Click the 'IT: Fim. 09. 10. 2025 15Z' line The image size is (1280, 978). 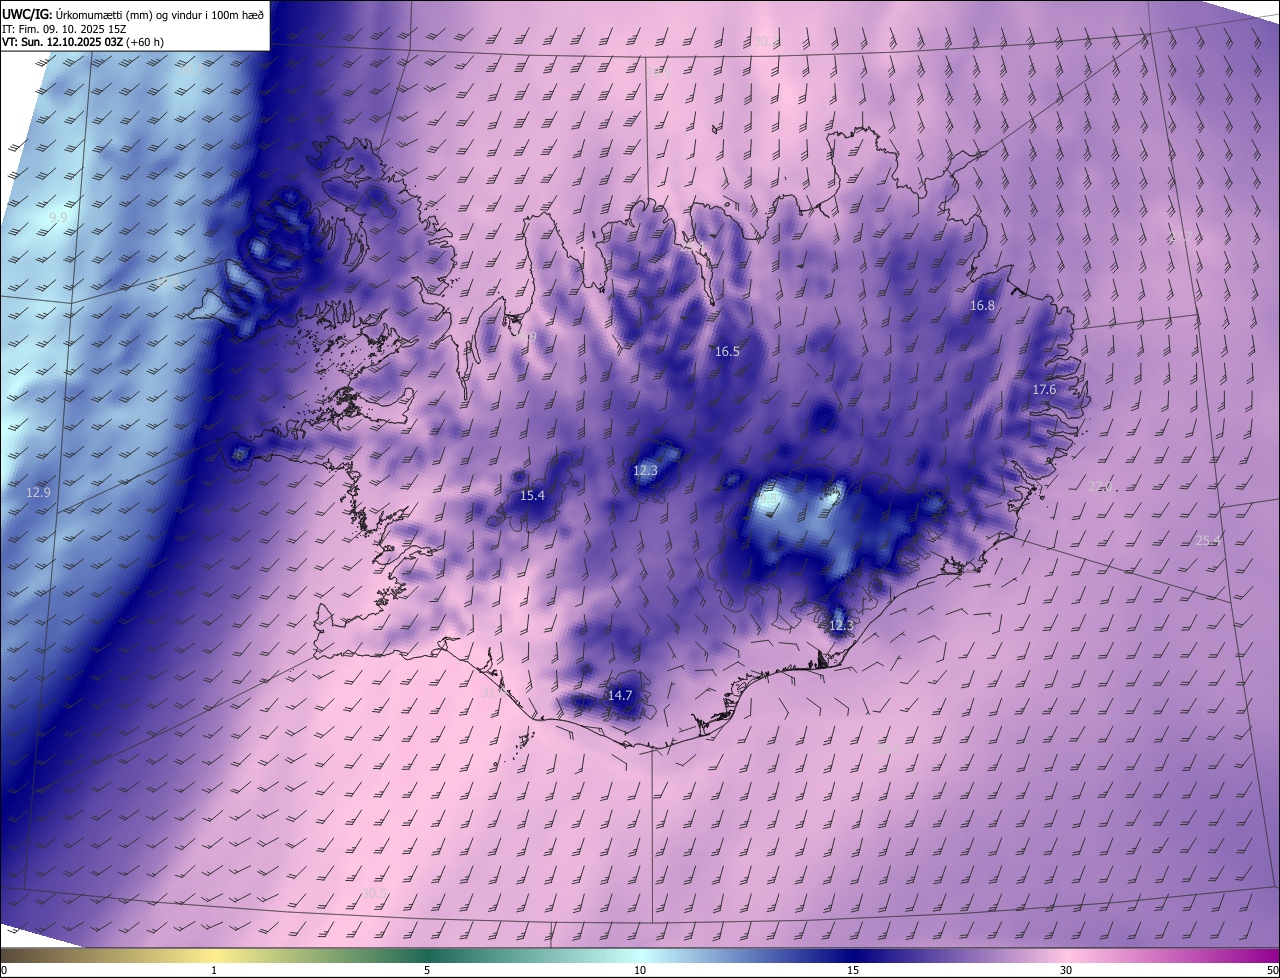pyautogui.click(x=64, y=29)
